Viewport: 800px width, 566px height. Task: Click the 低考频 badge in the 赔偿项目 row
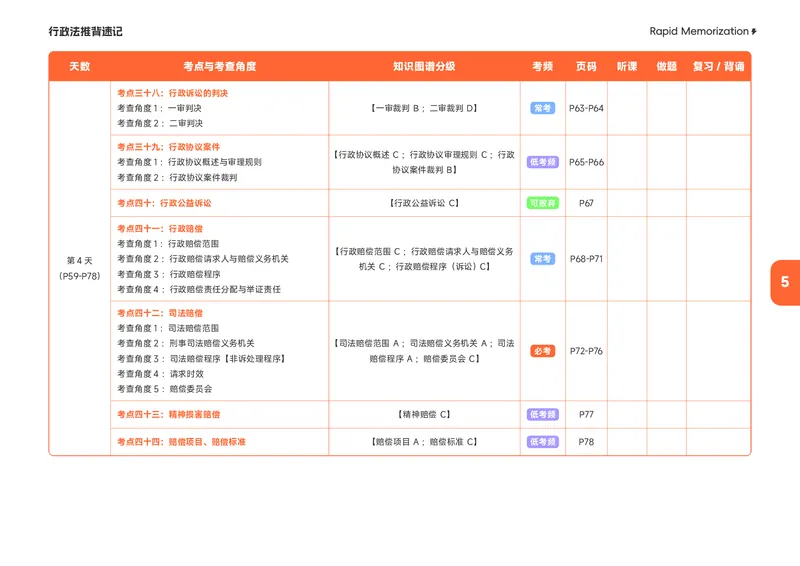[542, 442]
